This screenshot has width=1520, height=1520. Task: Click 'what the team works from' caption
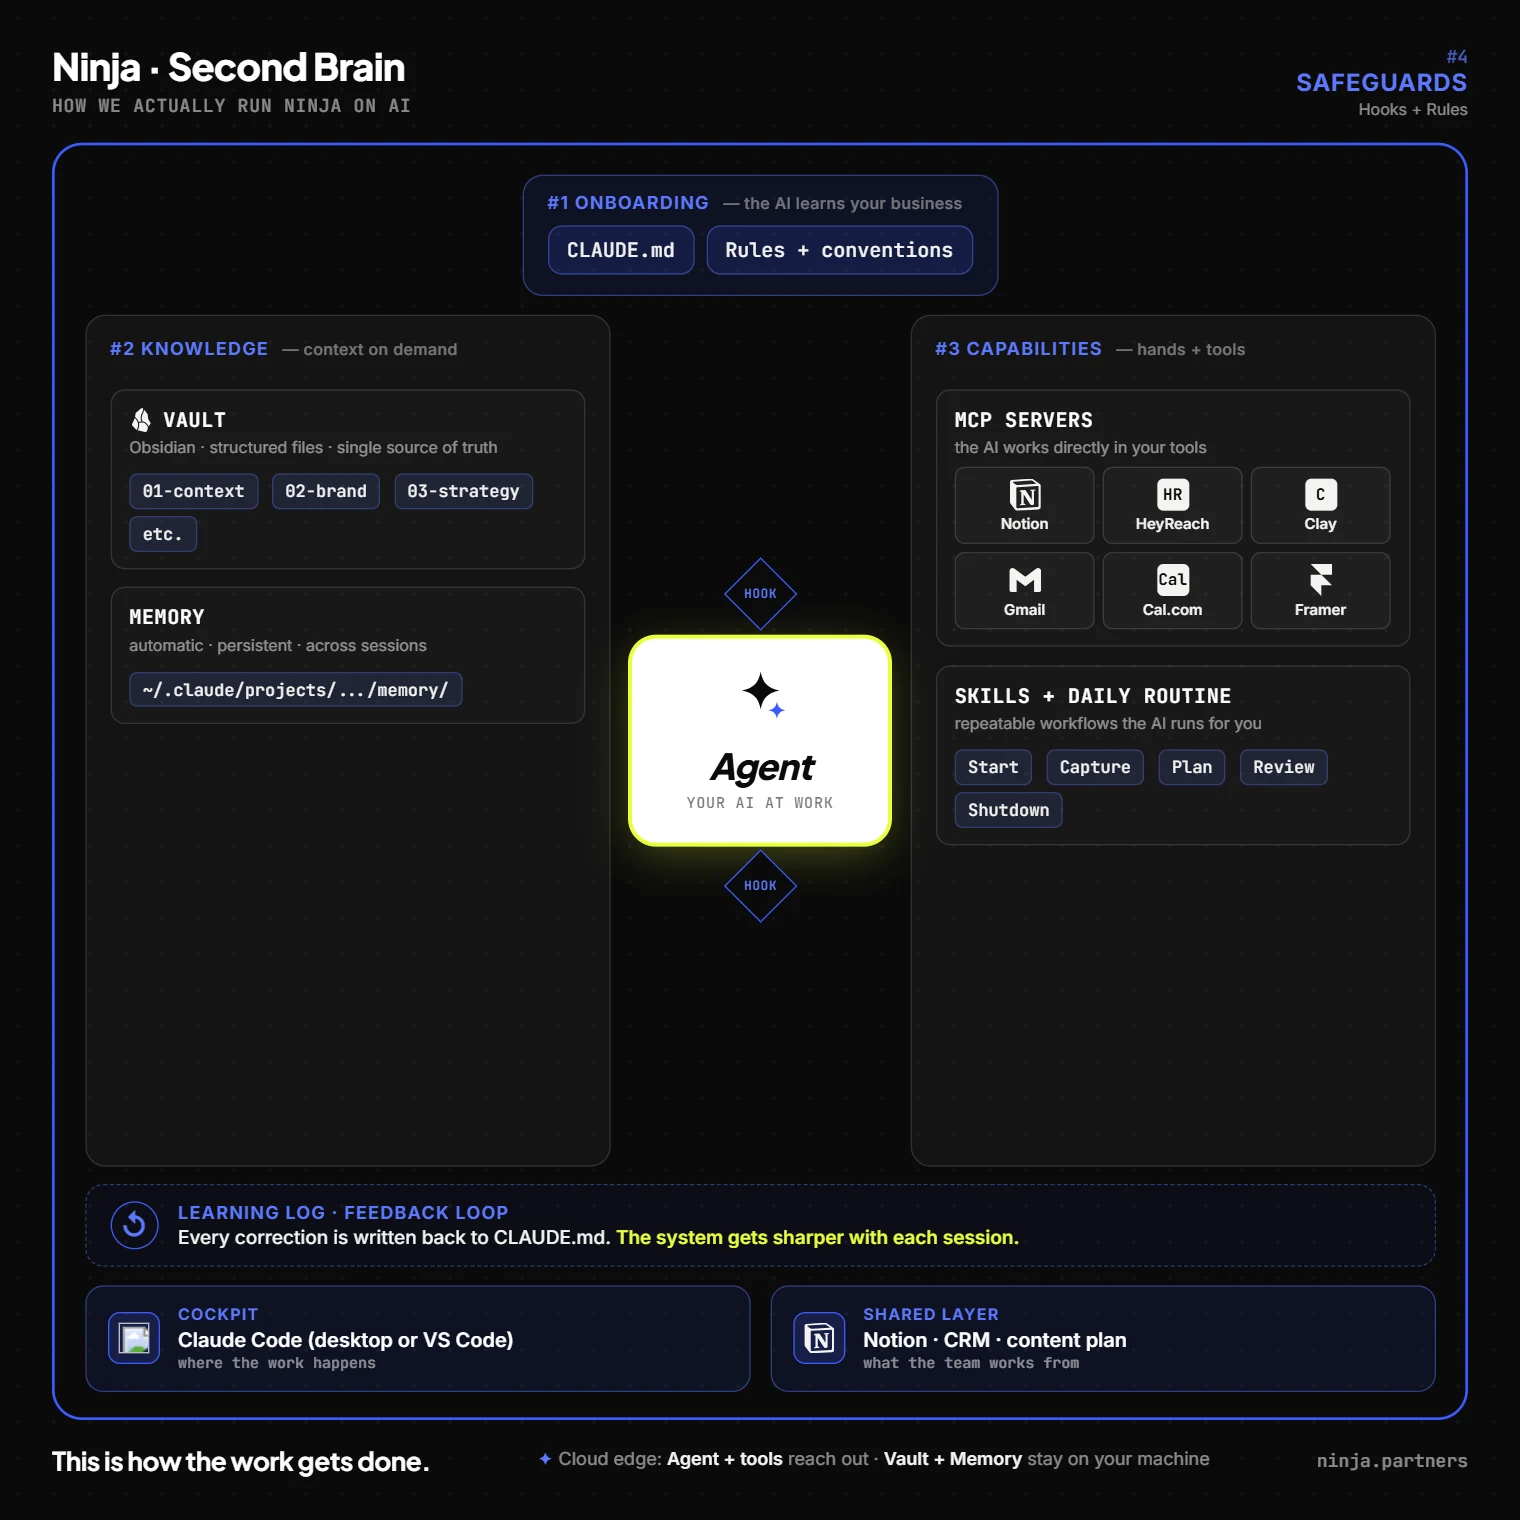pyautogui.click(x=971, y=1363)
